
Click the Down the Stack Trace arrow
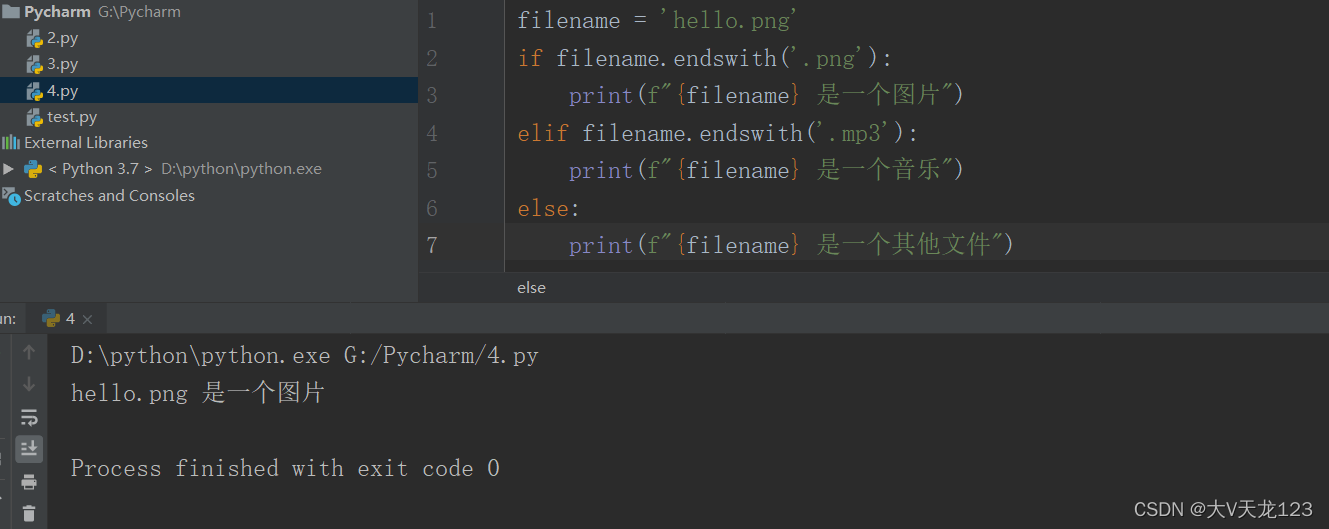pyautogui.click(x=28, y=384)
